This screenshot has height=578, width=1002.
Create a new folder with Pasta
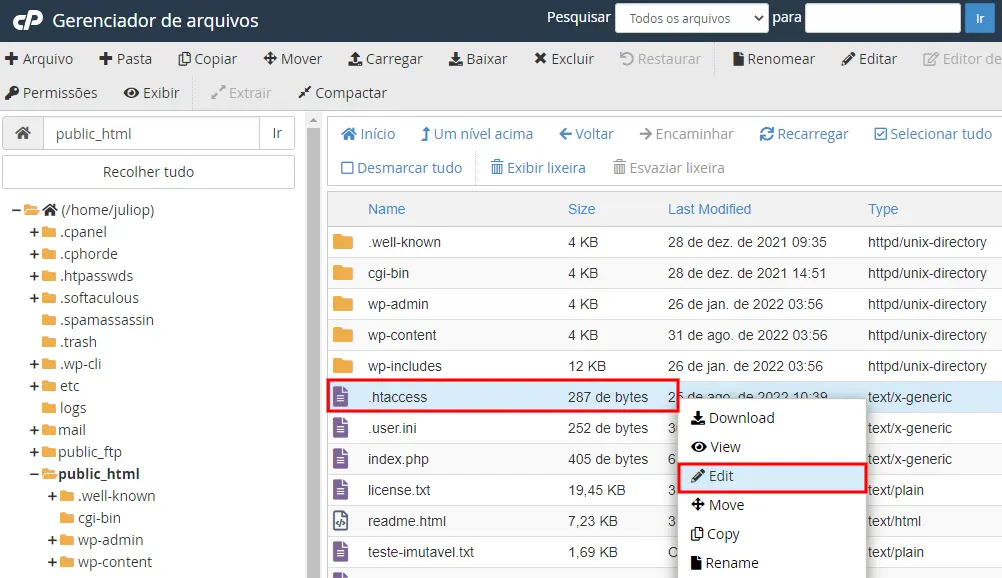click(125, 59)
